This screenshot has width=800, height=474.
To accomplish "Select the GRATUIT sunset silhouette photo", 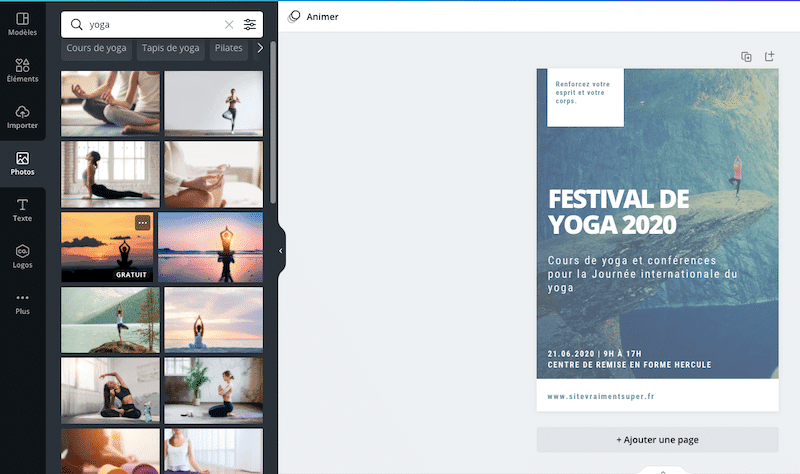I will (x=107, y=247).
